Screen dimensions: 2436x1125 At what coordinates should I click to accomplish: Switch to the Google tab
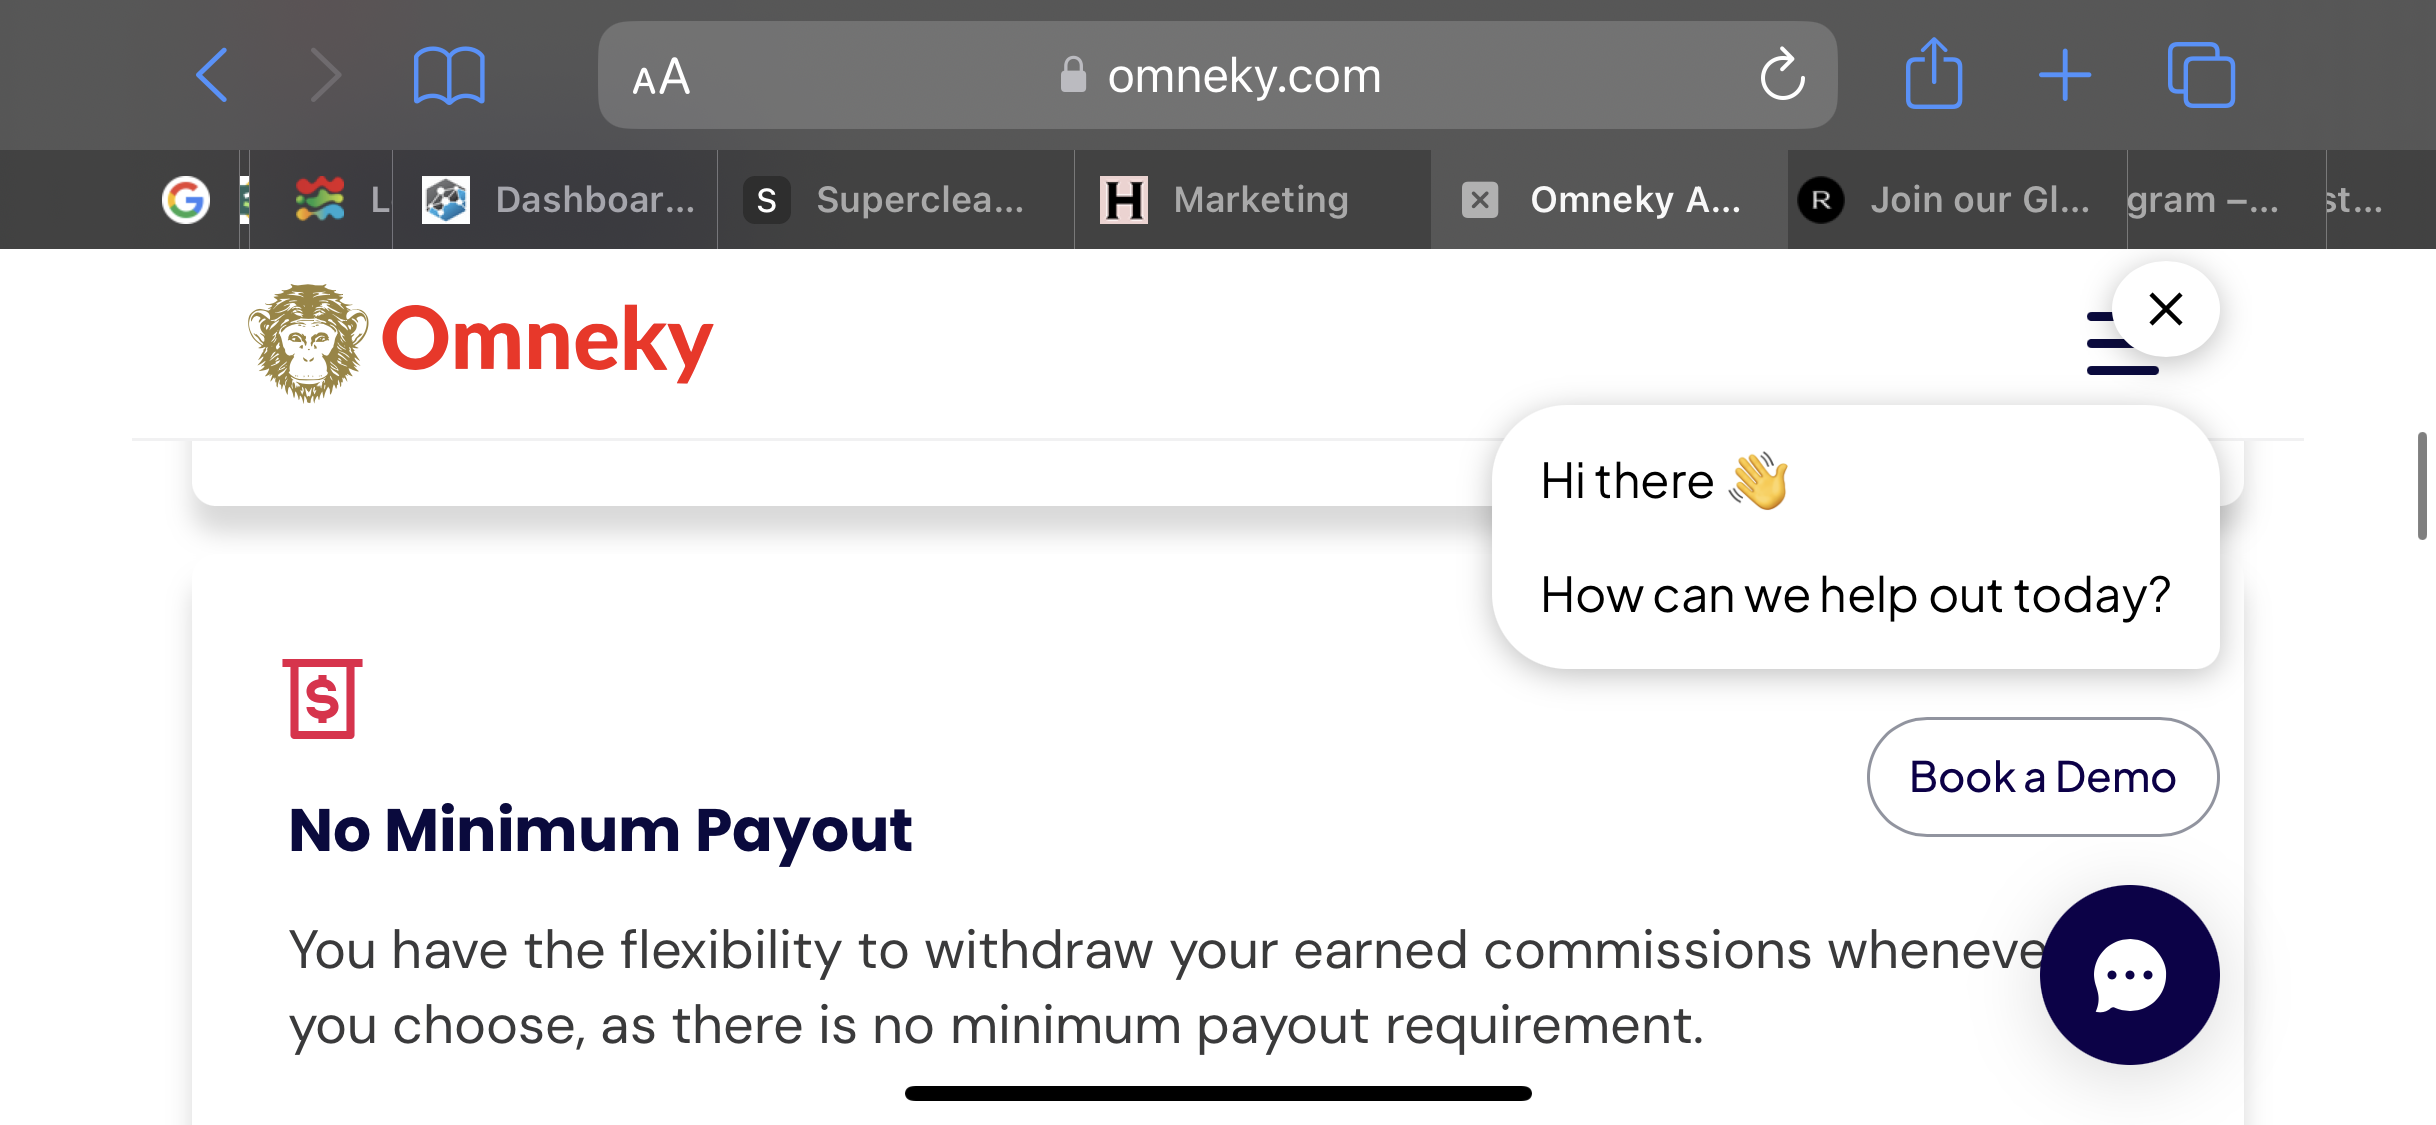point(186,200)
